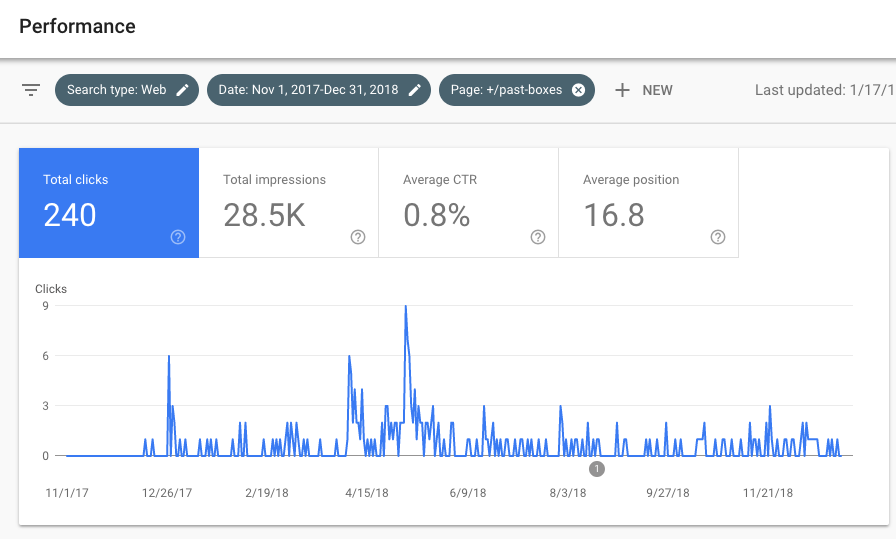
Task: Click the Performance heading
Action: pyautogui.click(x=77, y=26)
